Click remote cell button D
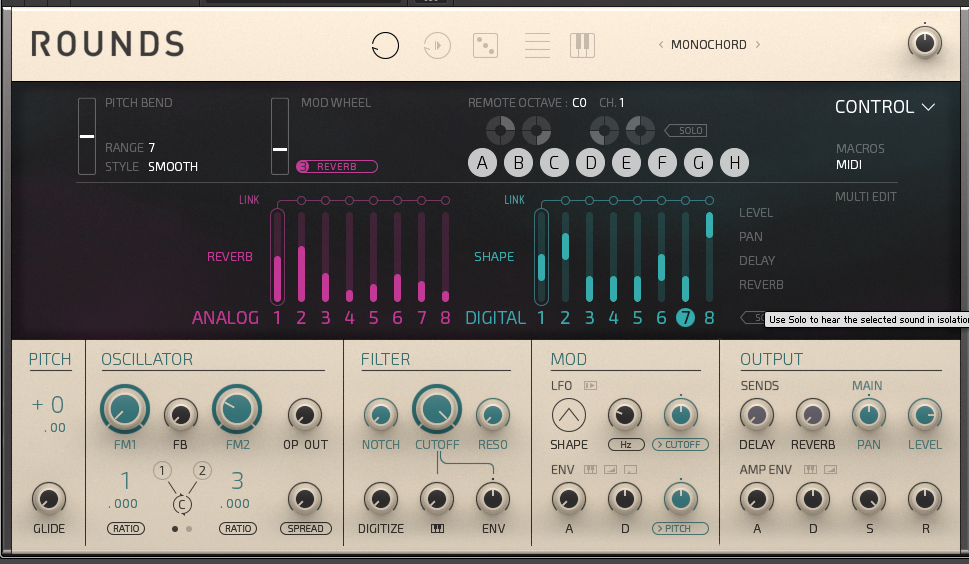This screenshot has width=969, height=564. tap(590, 162)
